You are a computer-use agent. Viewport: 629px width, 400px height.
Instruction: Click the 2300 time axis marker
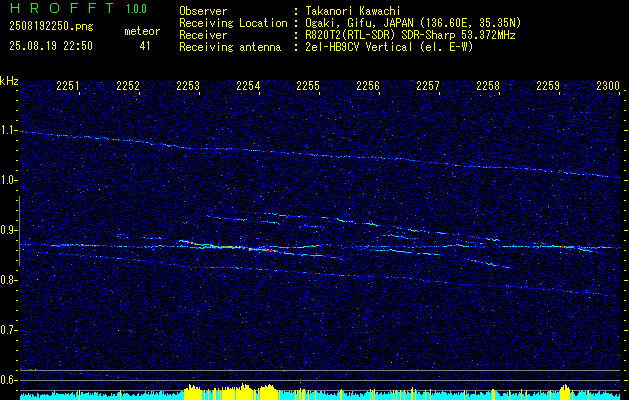[608, 85]
